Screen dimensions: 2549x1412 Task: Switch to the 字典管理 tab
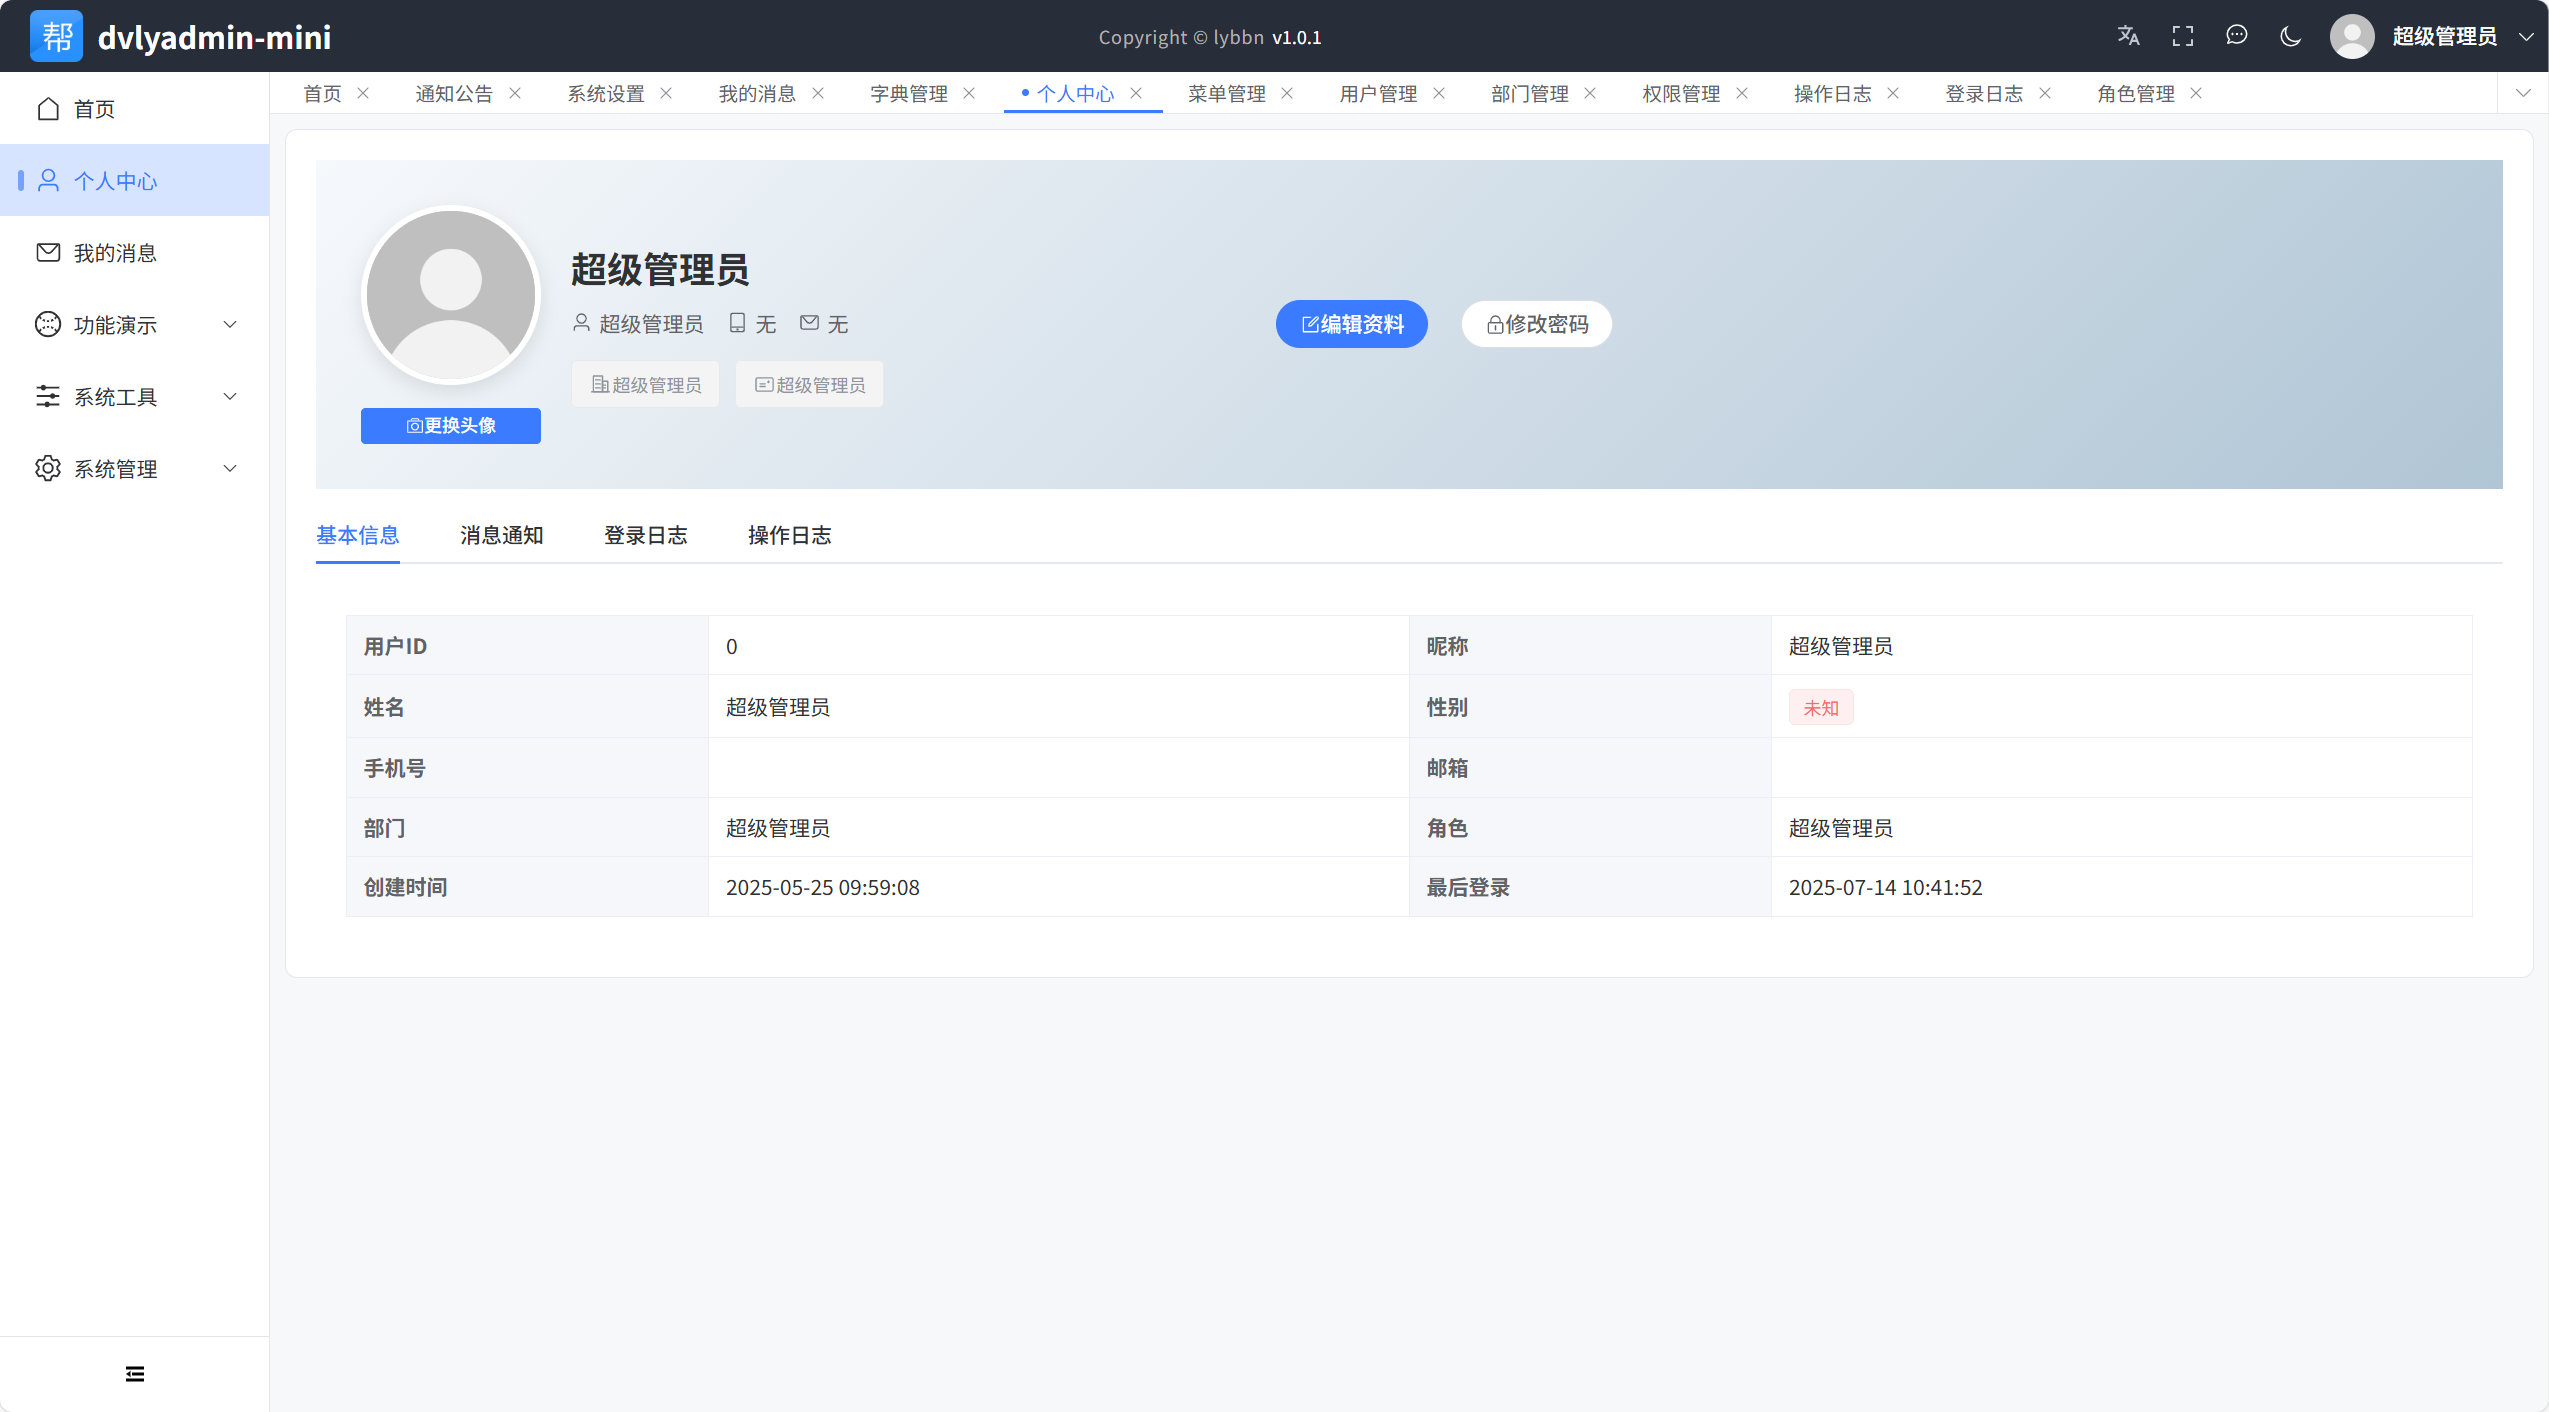pyautogui.click(x=909, y=93)
